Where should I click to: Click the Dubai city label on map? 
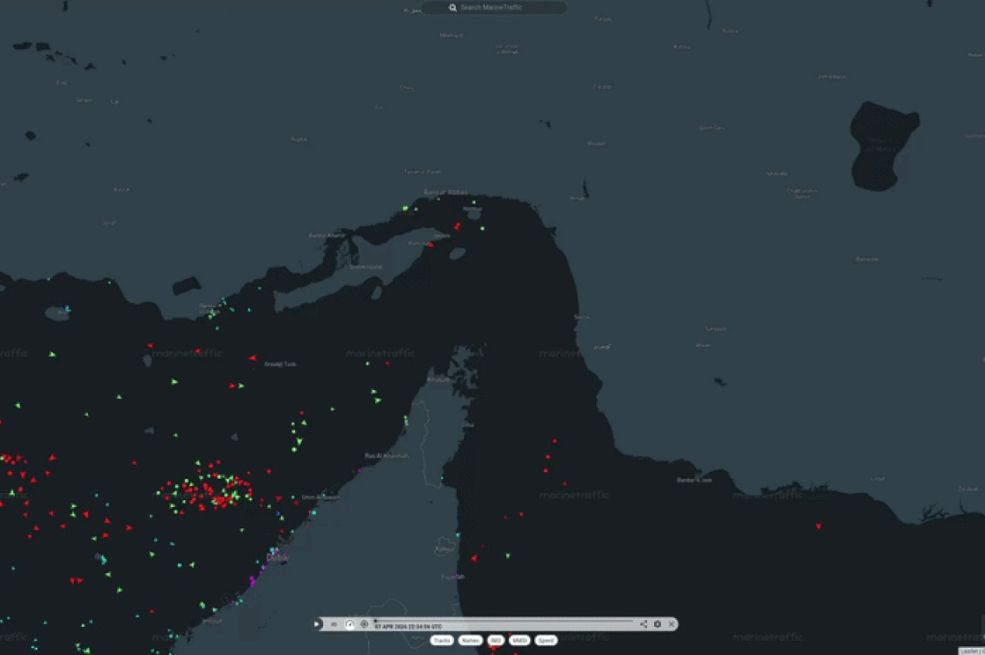click(x=276, y=558)
